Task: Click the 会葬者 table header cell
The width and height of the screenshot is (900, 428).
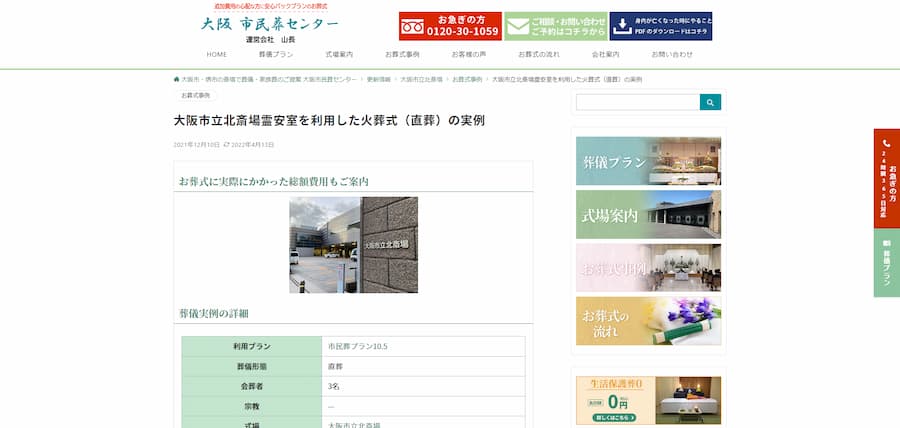Action: point(252,386)
